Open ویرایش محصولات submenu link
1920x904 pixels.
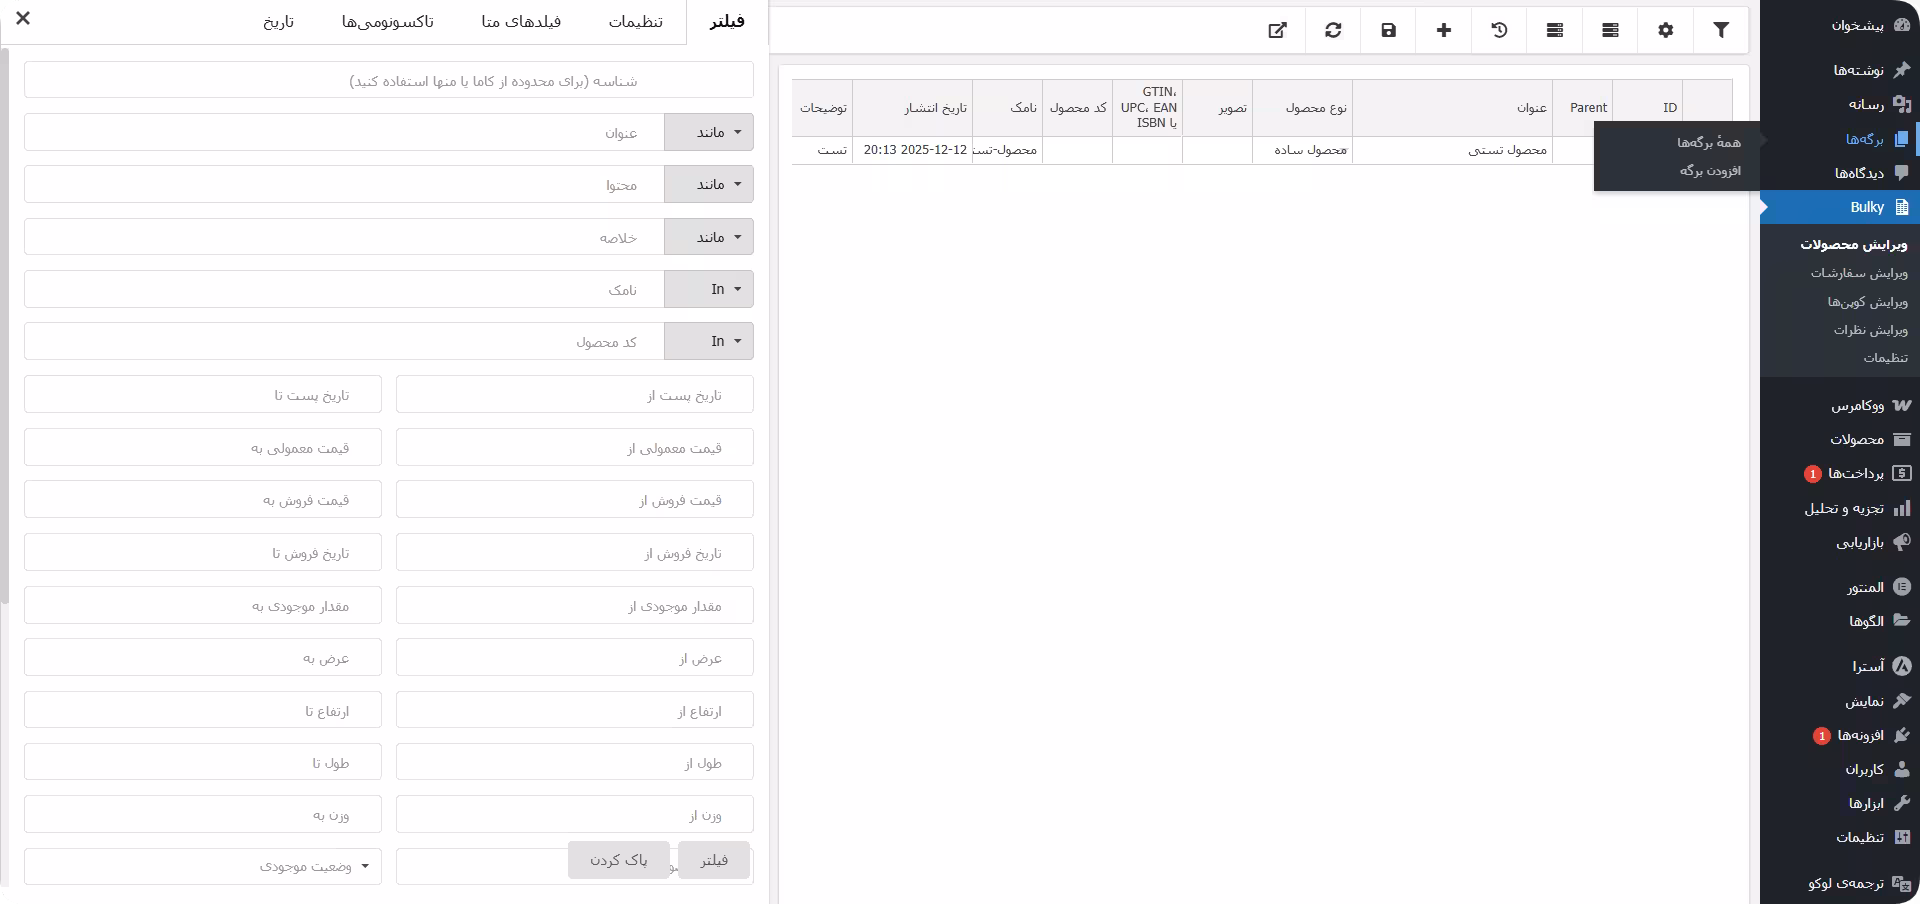(x=1854, y=244)
